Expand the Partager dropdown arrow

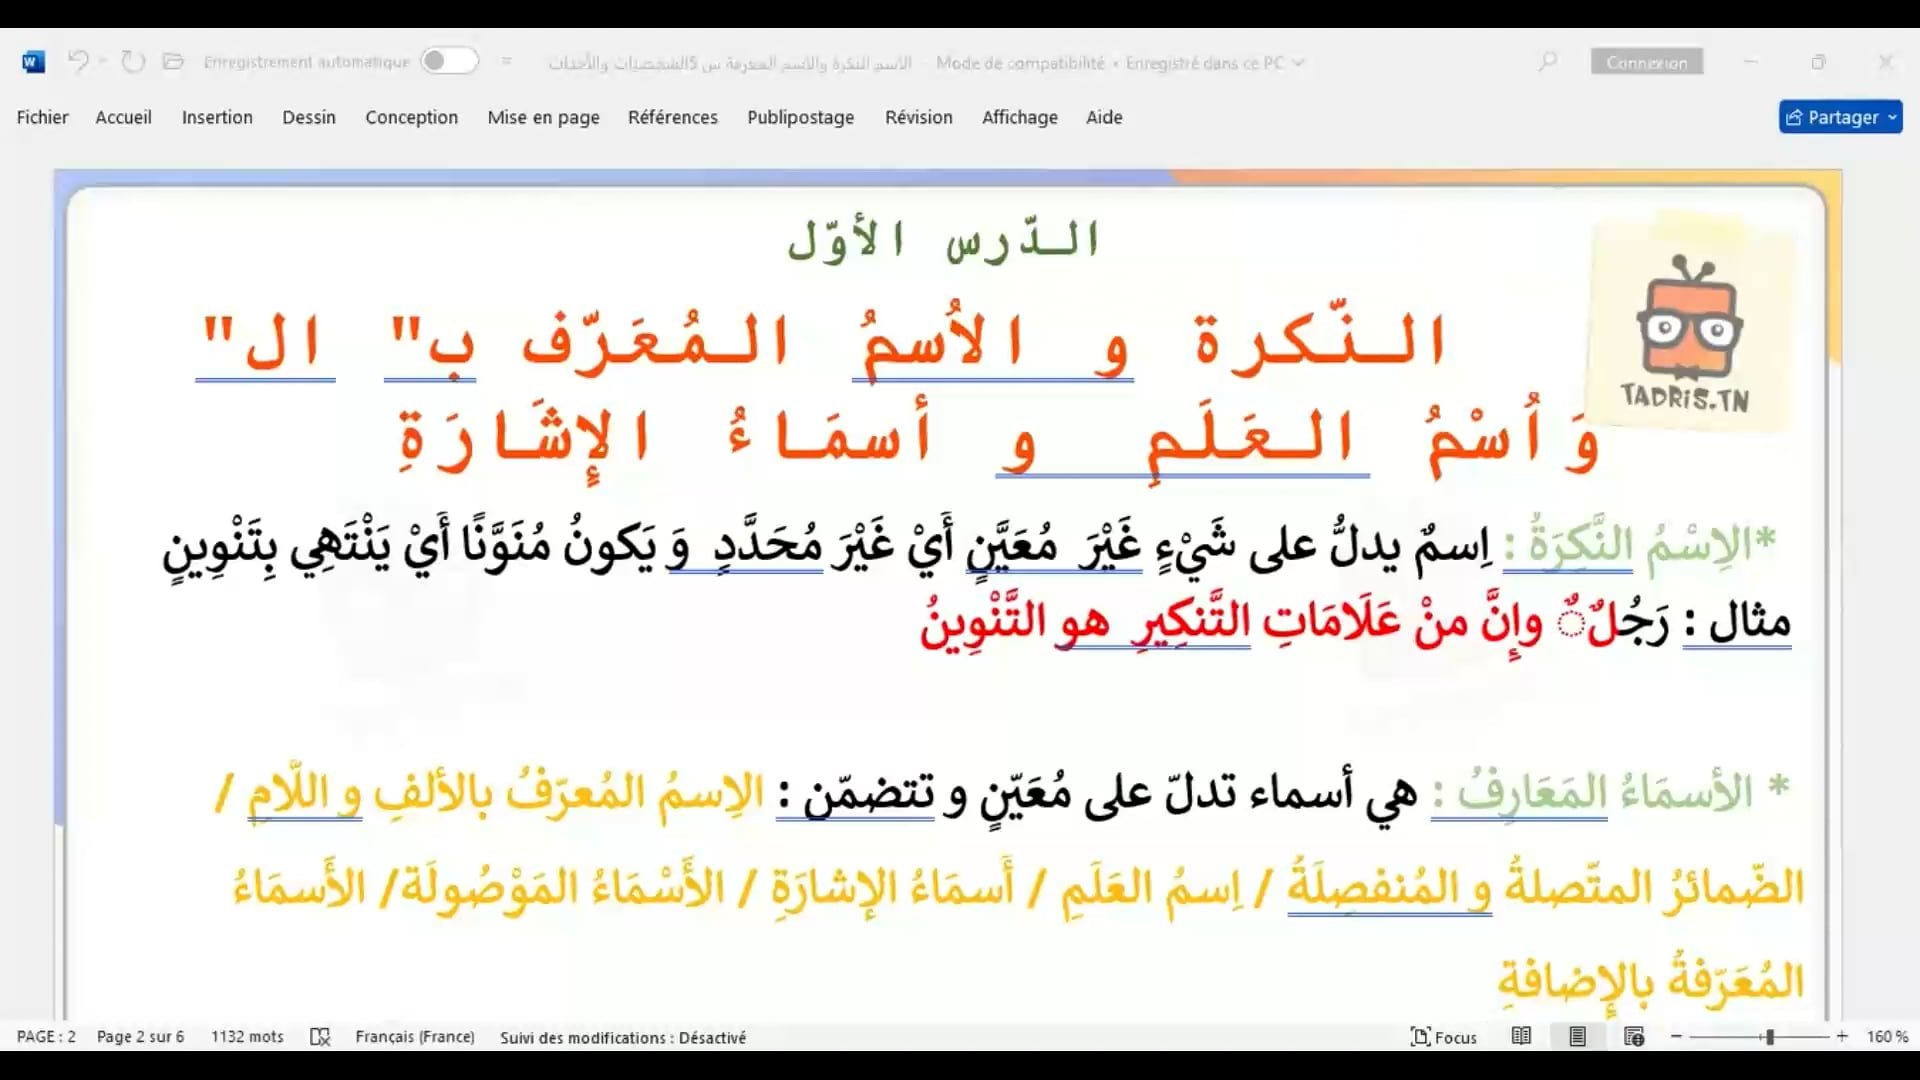click(1892, 117)
